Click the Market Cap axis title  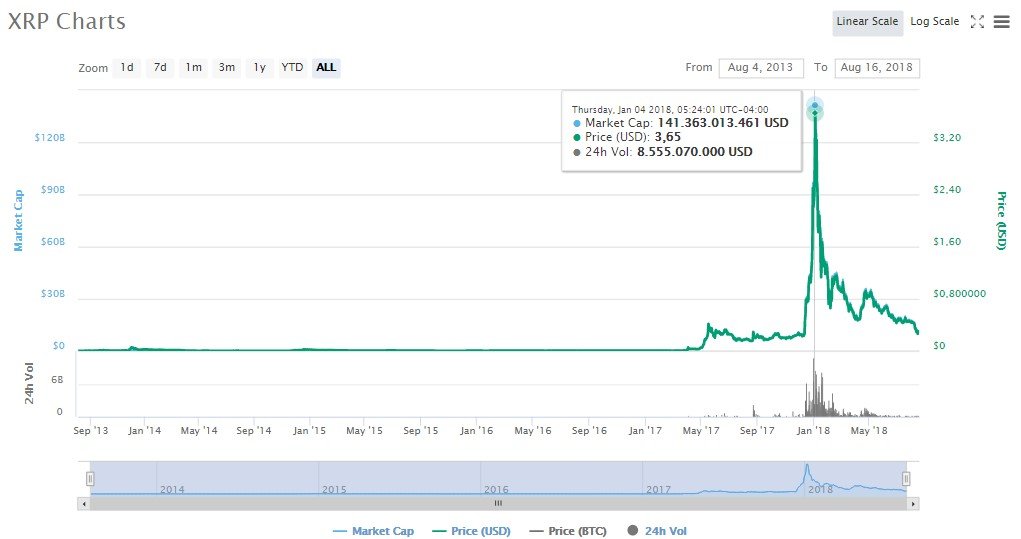[x=18, y=221]
